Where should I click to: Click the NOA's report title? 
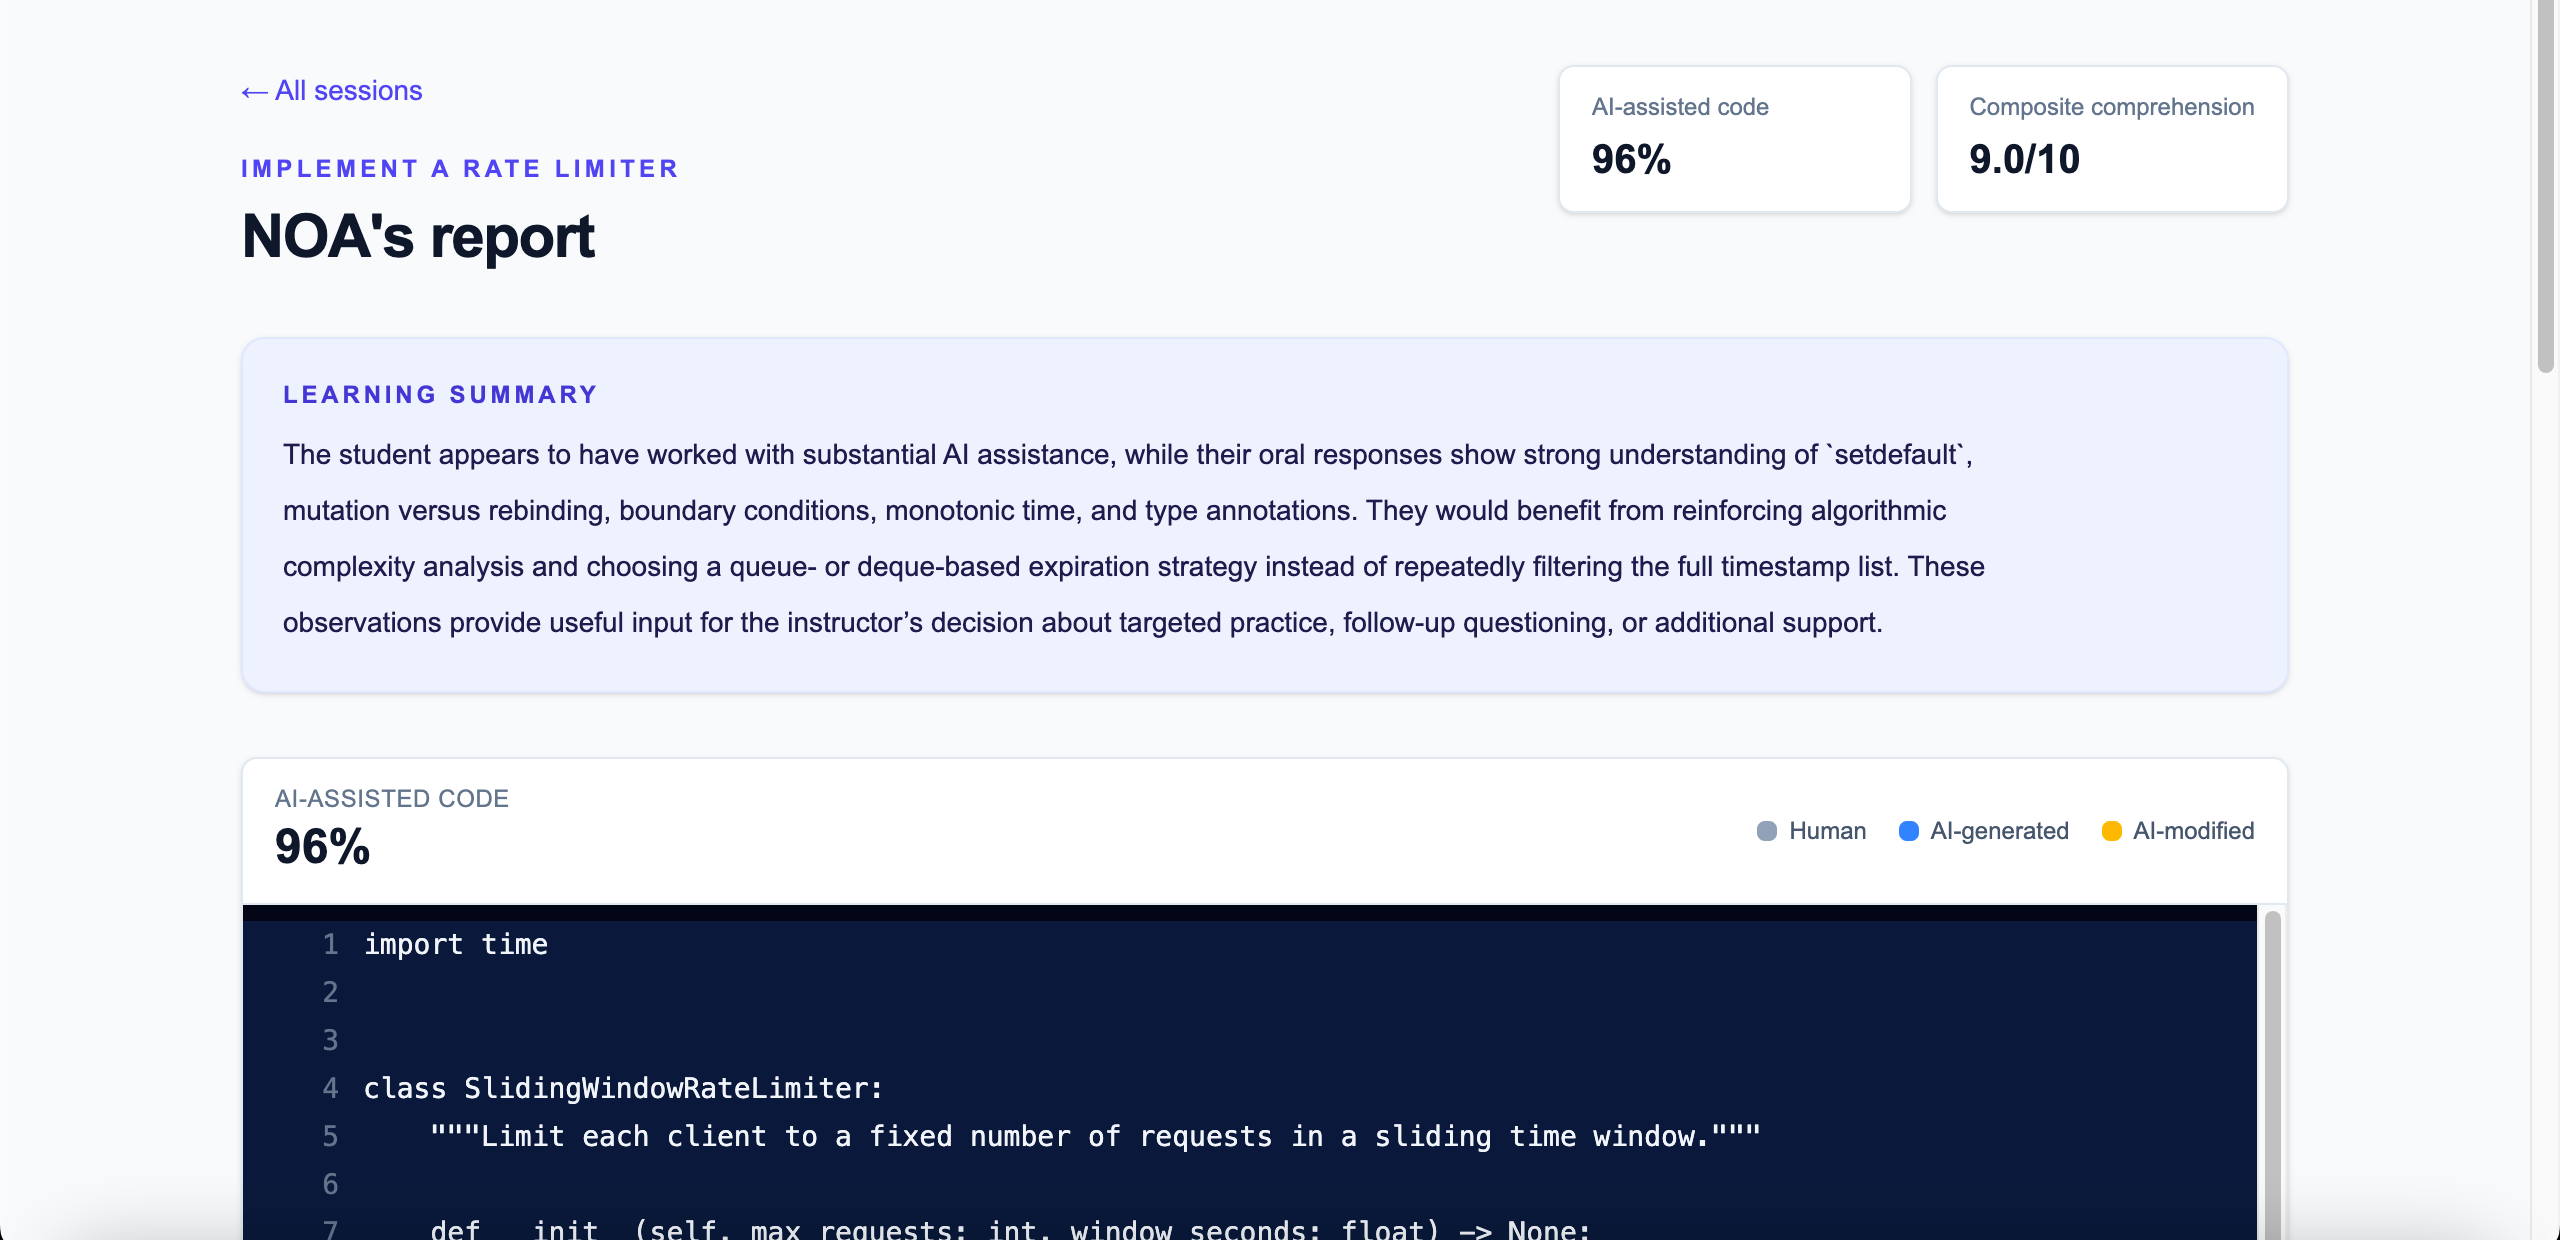pyautogui.click(x=418, y=237)
